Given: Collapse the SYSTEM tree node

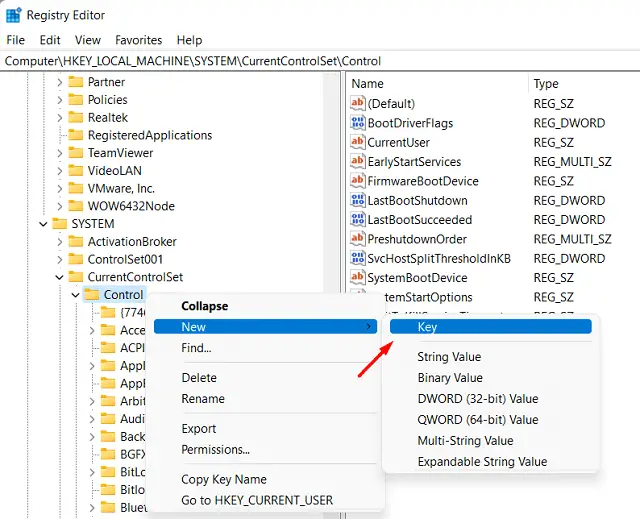Looking at the screenshot, I should [x=43, y=224].
